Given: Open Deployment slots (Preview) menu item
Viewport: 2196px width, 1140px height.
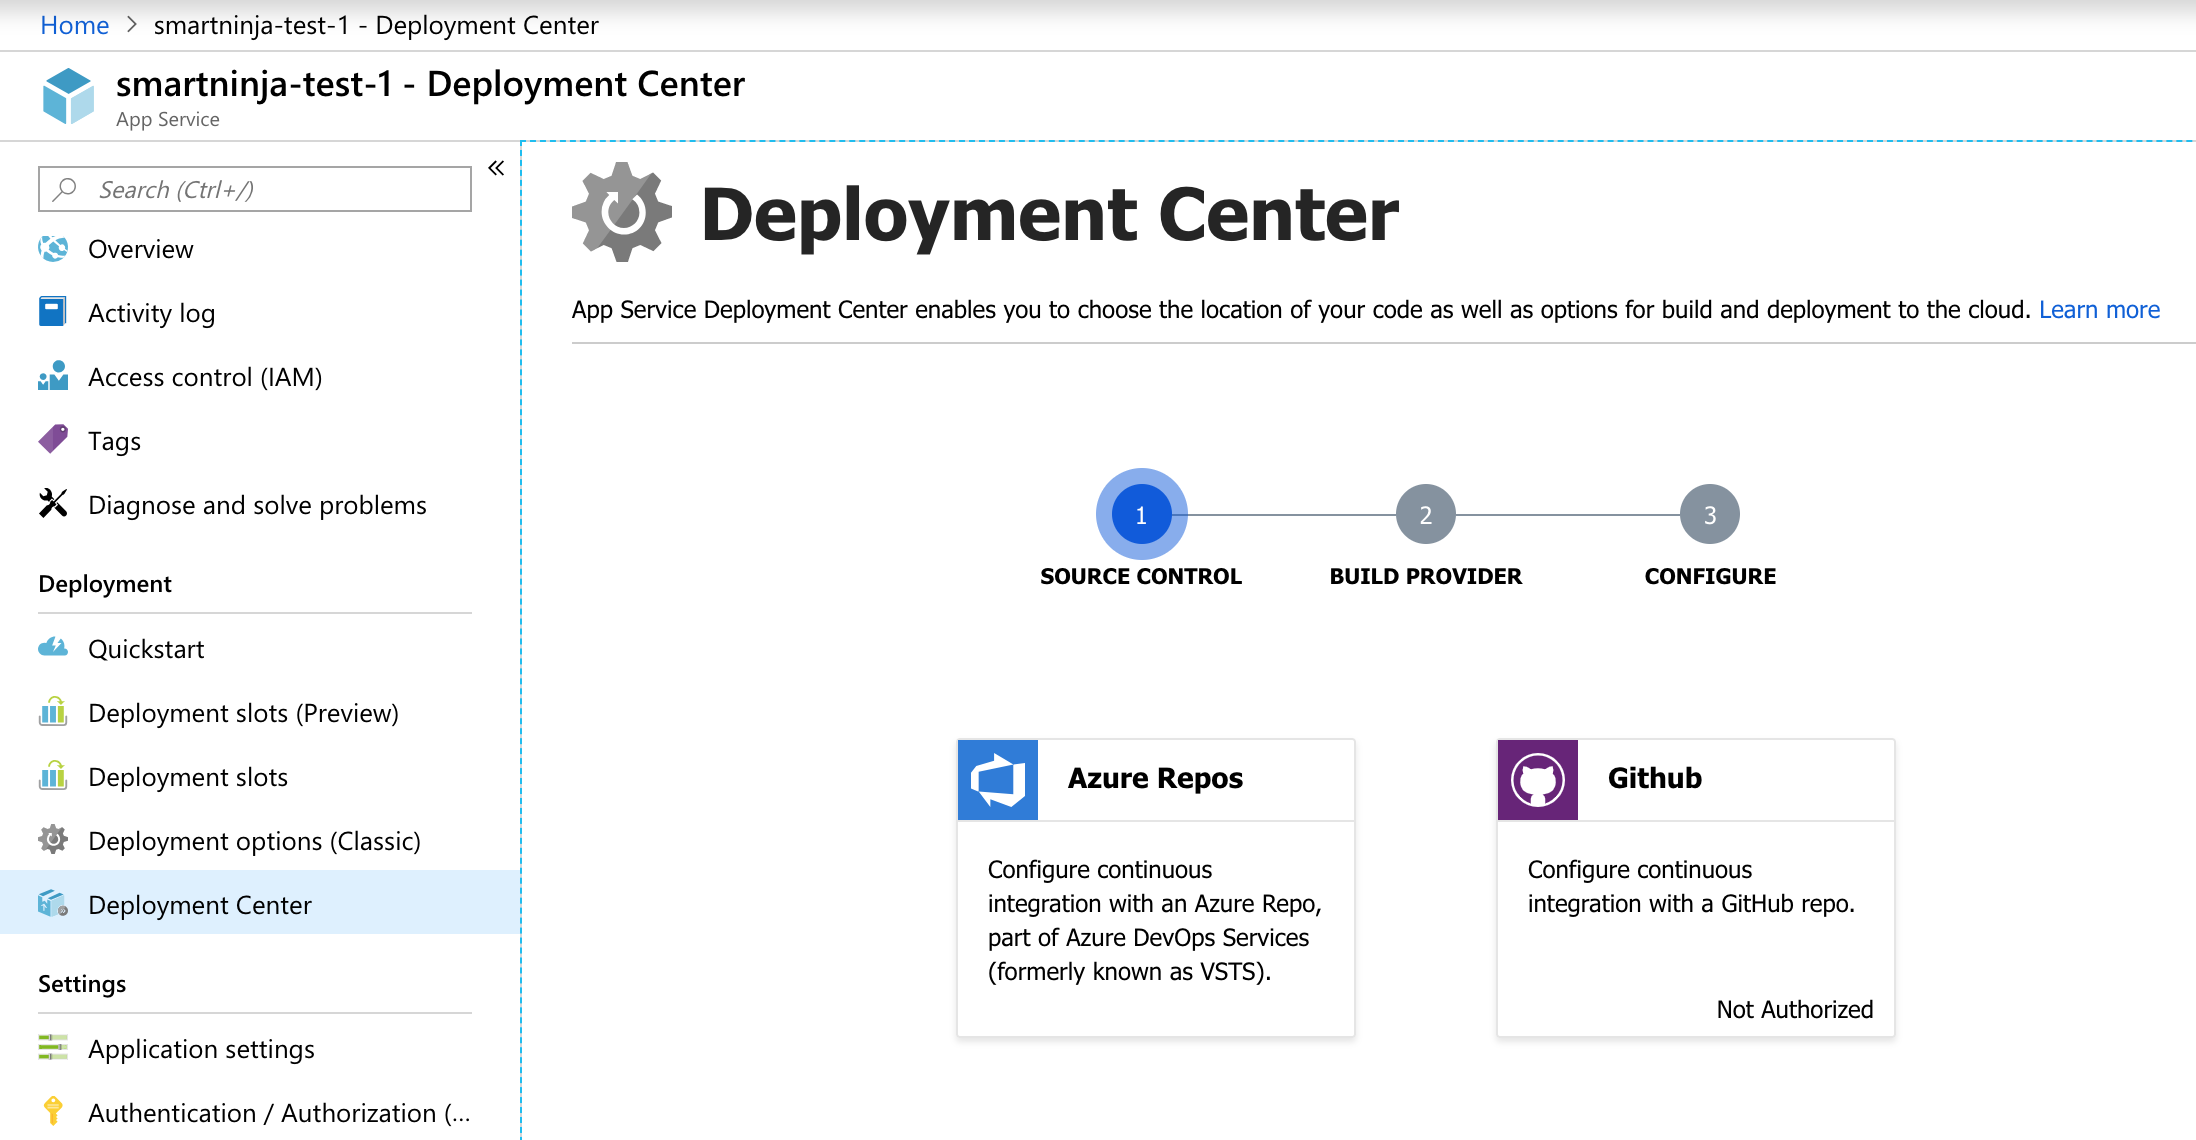Looking at the screenshot, I should [243, 713].
